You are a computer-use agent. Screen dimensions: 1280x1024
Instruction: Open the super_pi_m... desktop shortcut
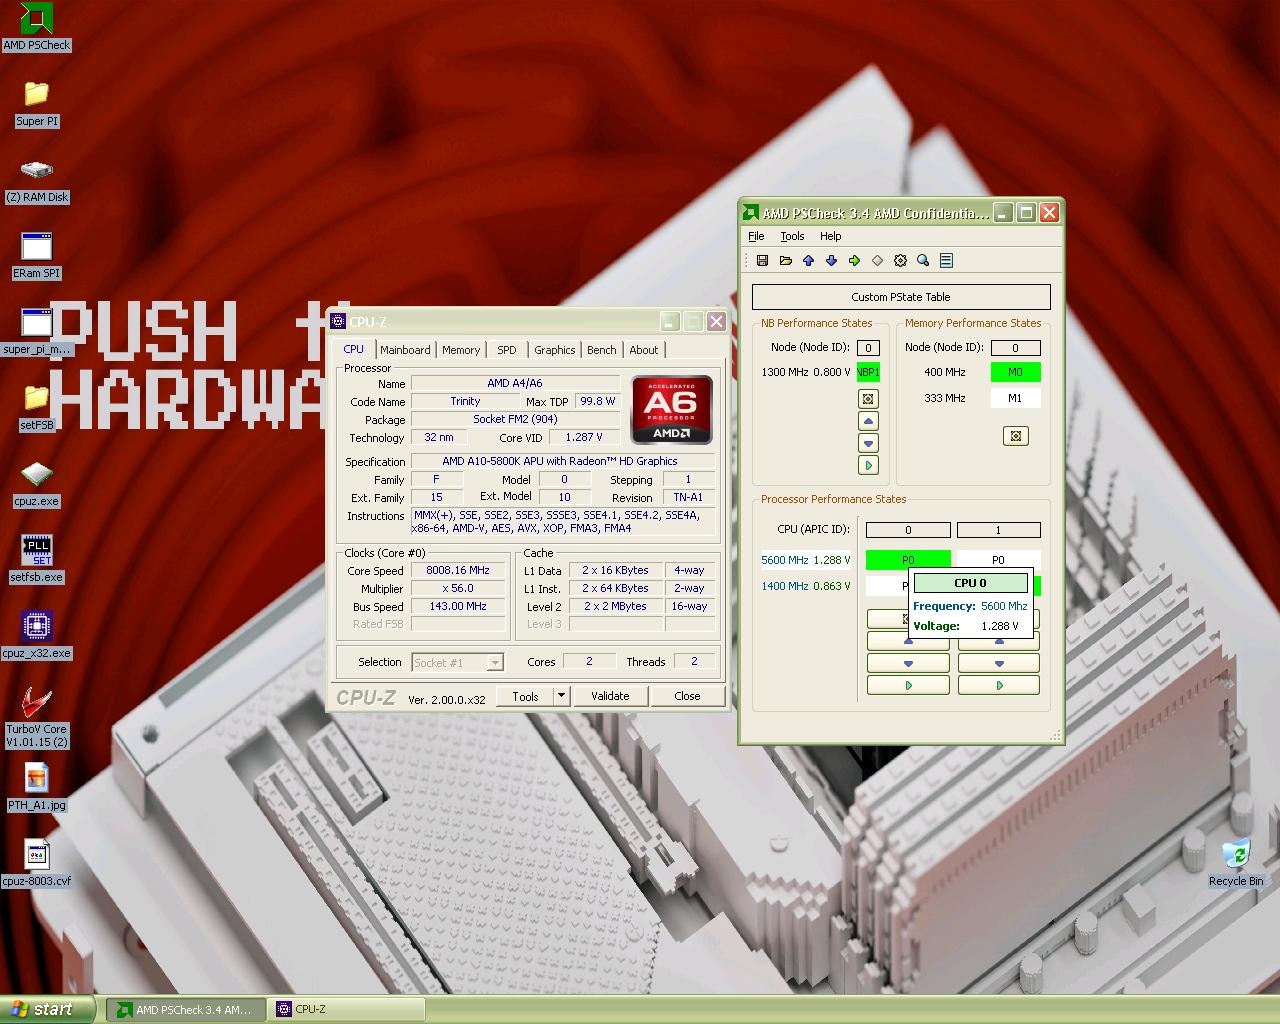click(x=36, y=332)
